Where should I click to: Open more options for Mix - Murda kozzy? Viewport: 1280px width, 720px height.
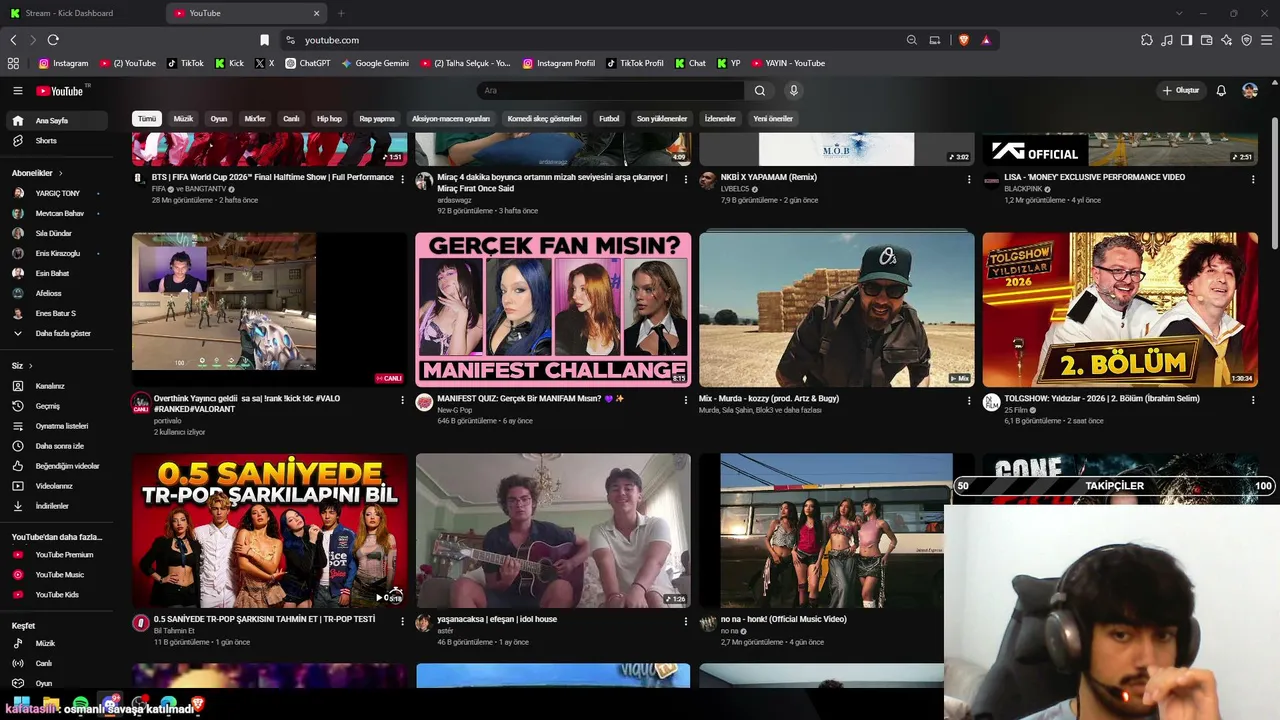[969, 401]
